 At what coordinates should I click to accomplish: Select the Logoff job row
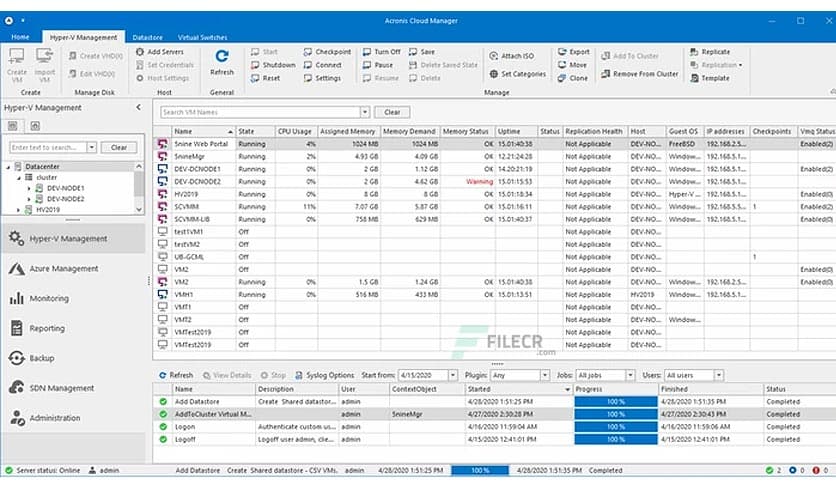tap(494, 440)
